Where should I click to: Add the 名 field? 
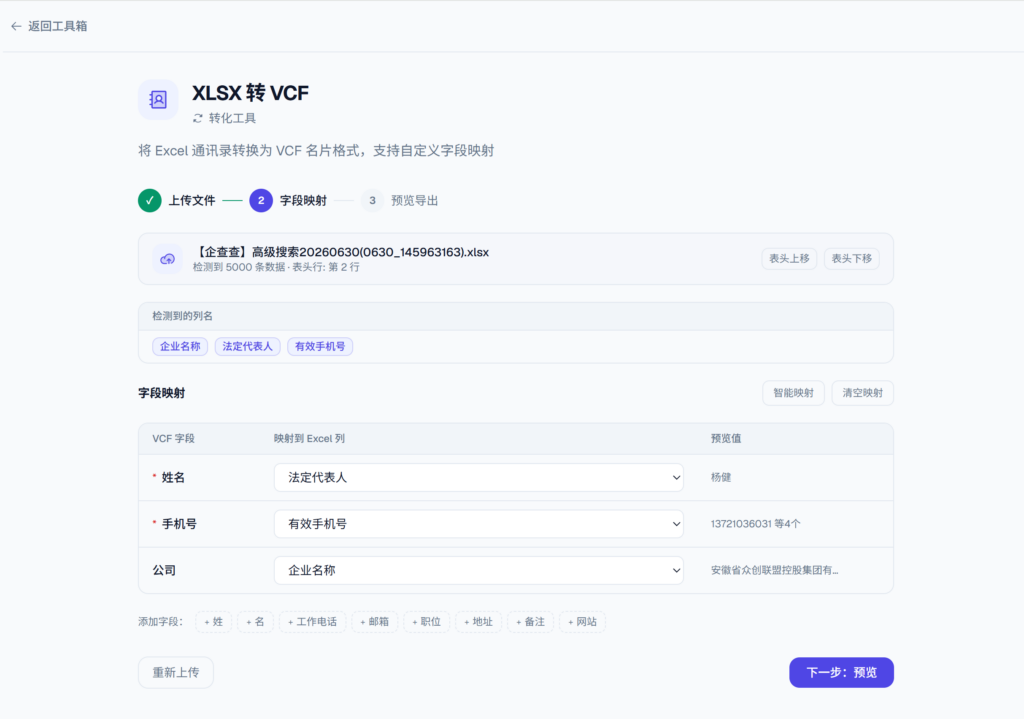(x=255, y=622)
